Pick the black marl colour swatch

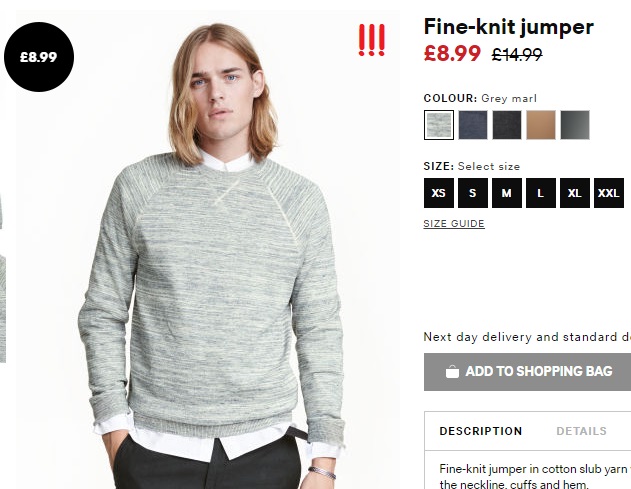coord(507,125)
